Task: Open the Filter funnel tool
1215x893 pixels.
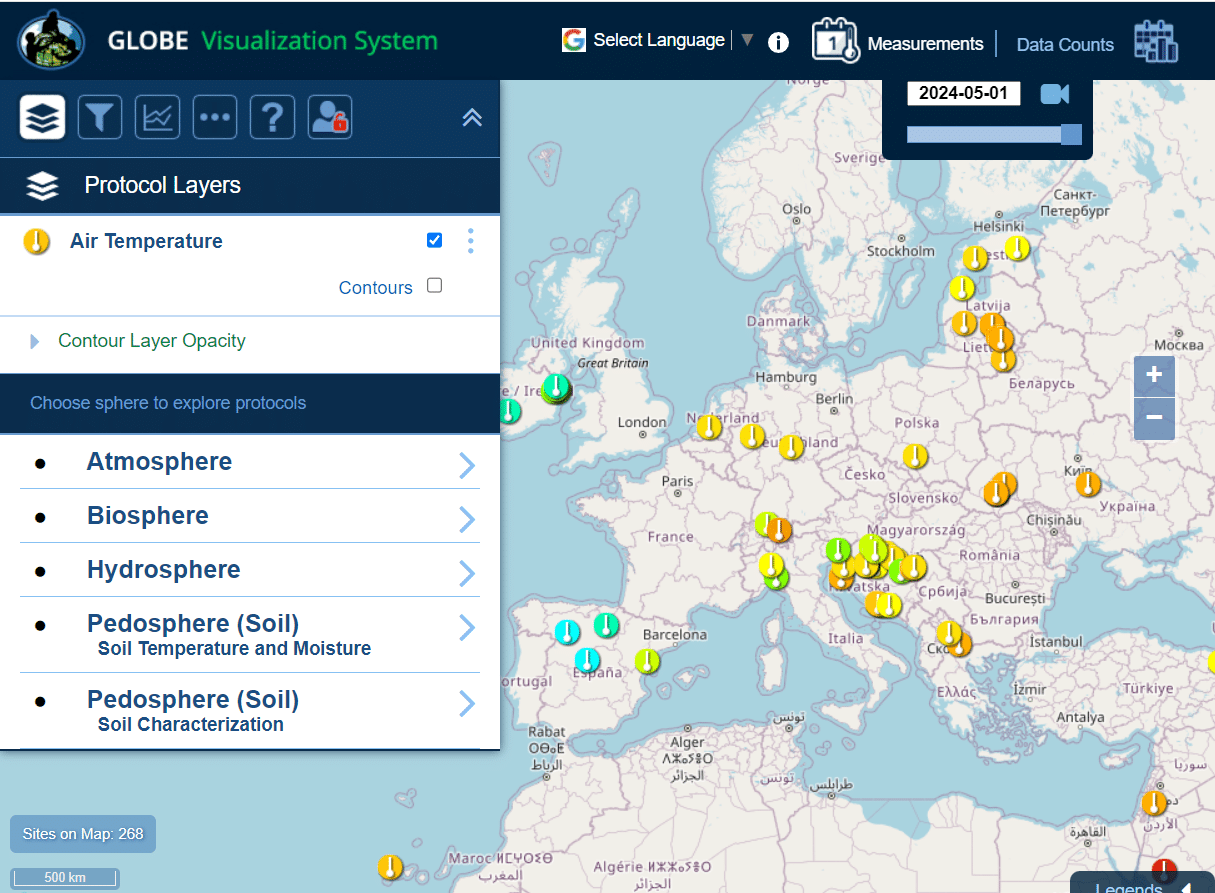Action: [x=100, y=118]
